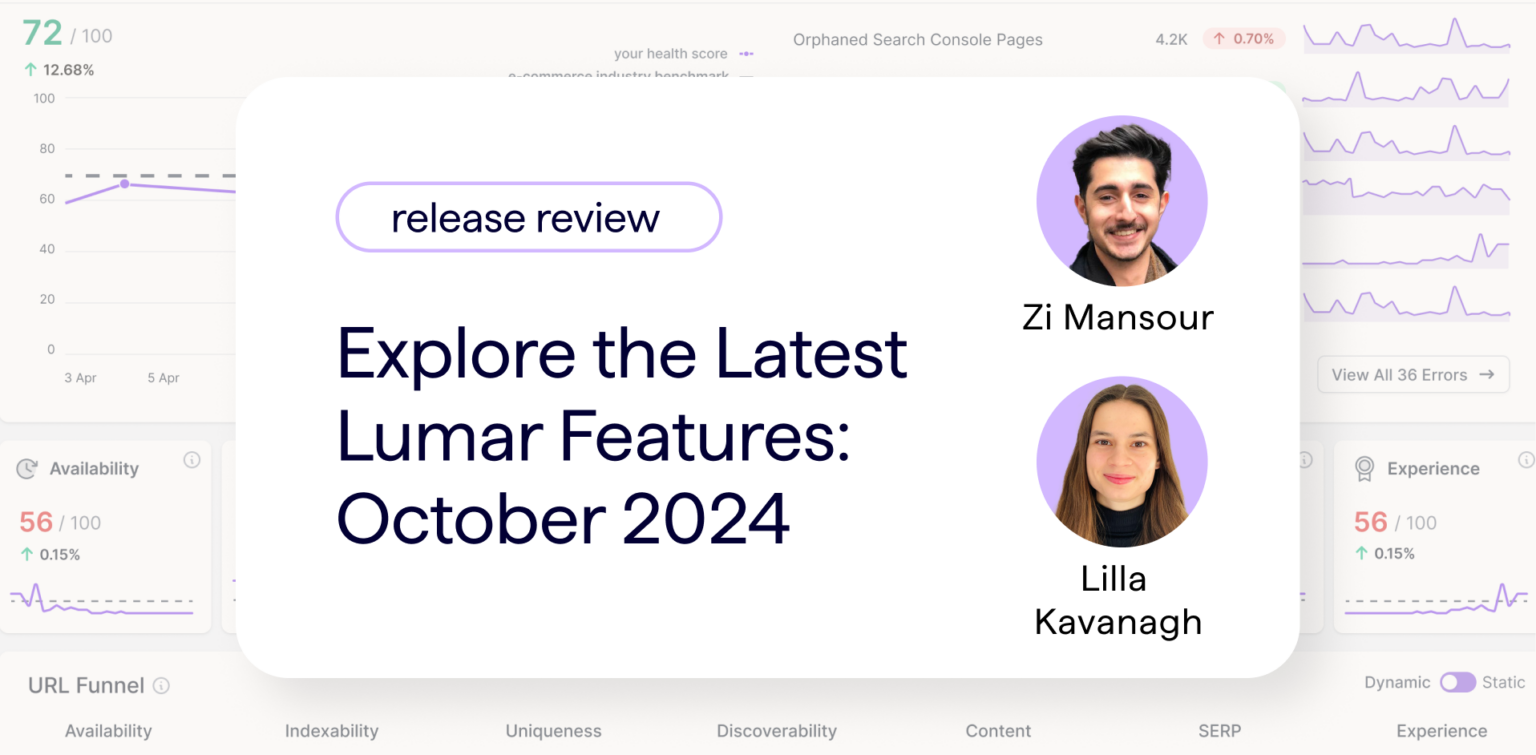Click the award icon beside Experience
This screenshot has width=1536, height=755.
click(1362, 468)
